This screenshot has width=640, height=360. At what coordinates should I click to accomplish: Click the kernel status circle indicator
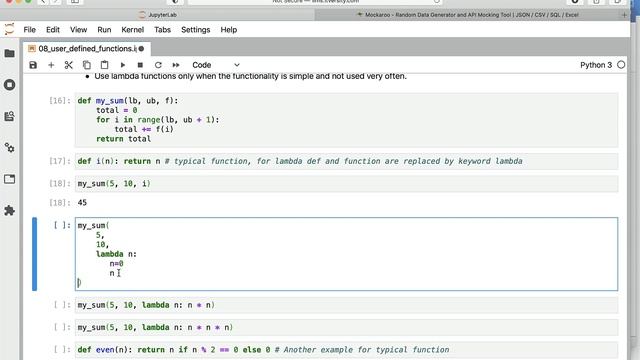pyautogui.click(x=621, y=65)
